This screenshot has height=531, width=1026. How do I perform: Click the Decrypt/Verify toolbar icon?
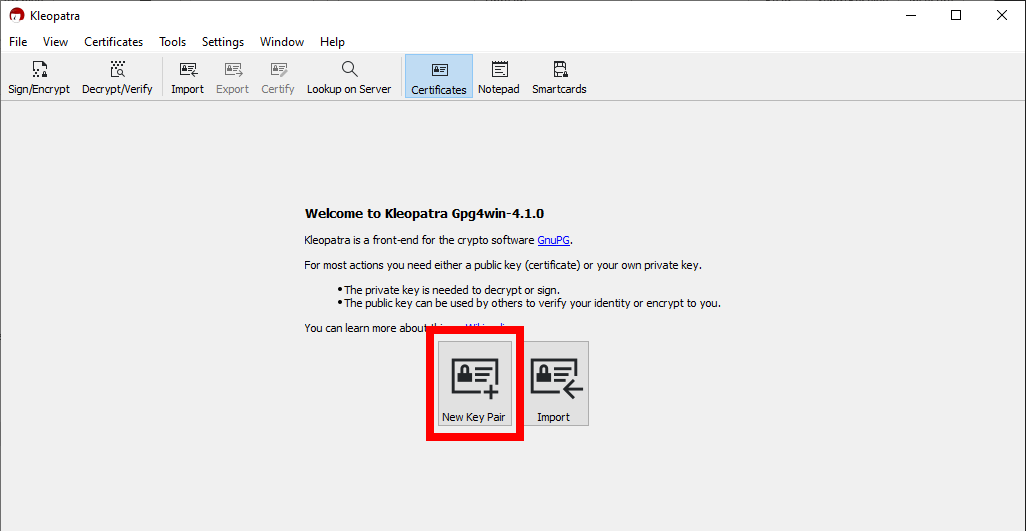click(117, 77)
